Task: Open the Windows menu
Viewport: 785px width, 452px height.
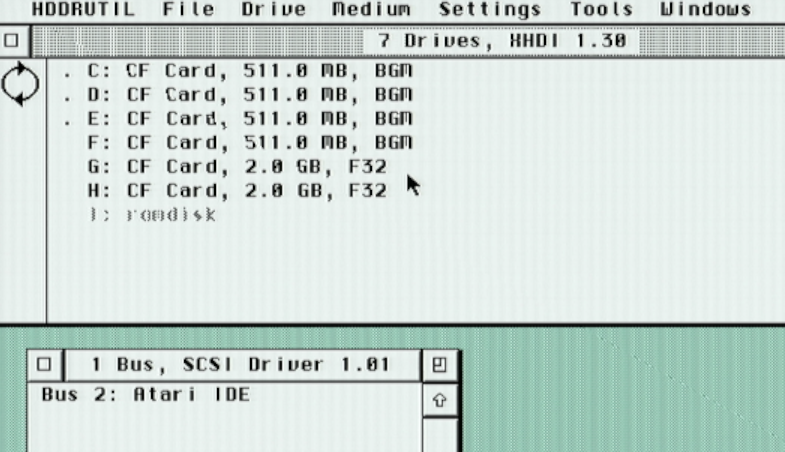Action: (x=705, y=9)
